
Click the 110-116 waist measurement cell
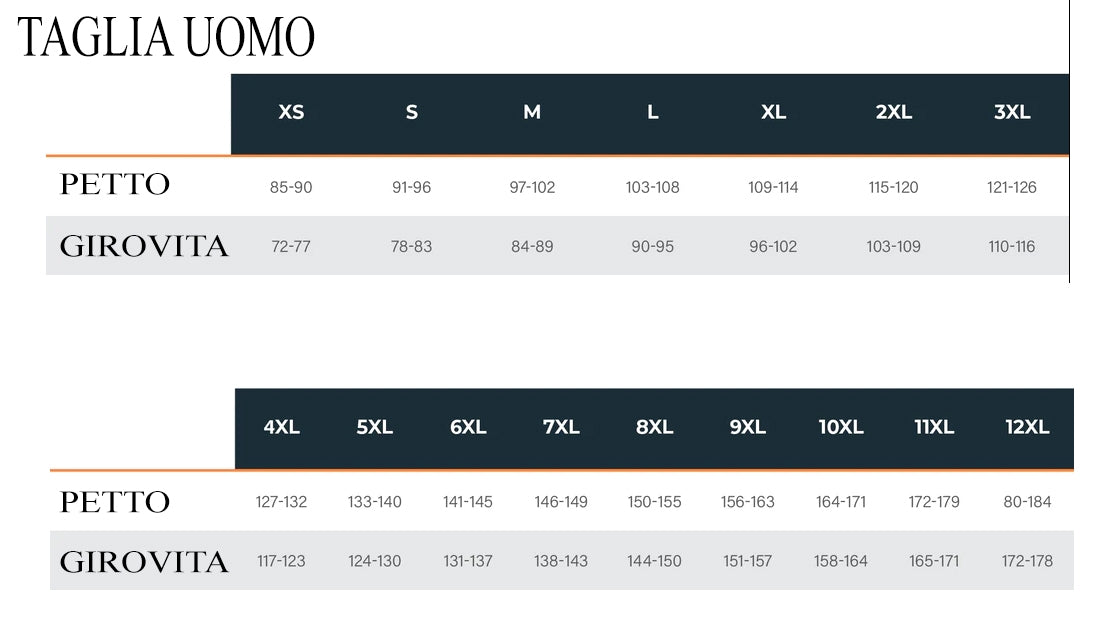(1012, 246)
